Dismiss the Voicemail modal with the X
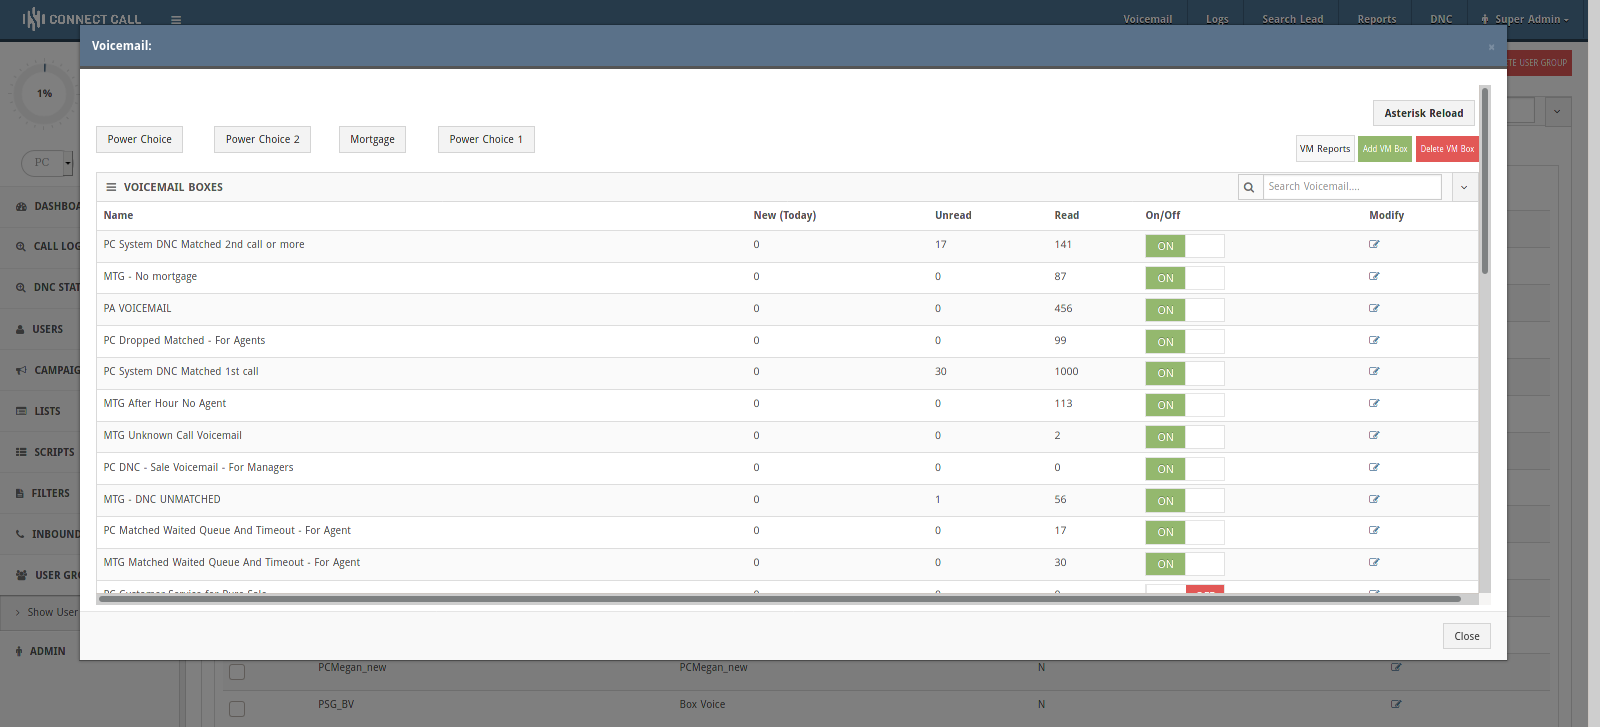1600x727 pixels. pyautogui.click(x=1491, y=47)
